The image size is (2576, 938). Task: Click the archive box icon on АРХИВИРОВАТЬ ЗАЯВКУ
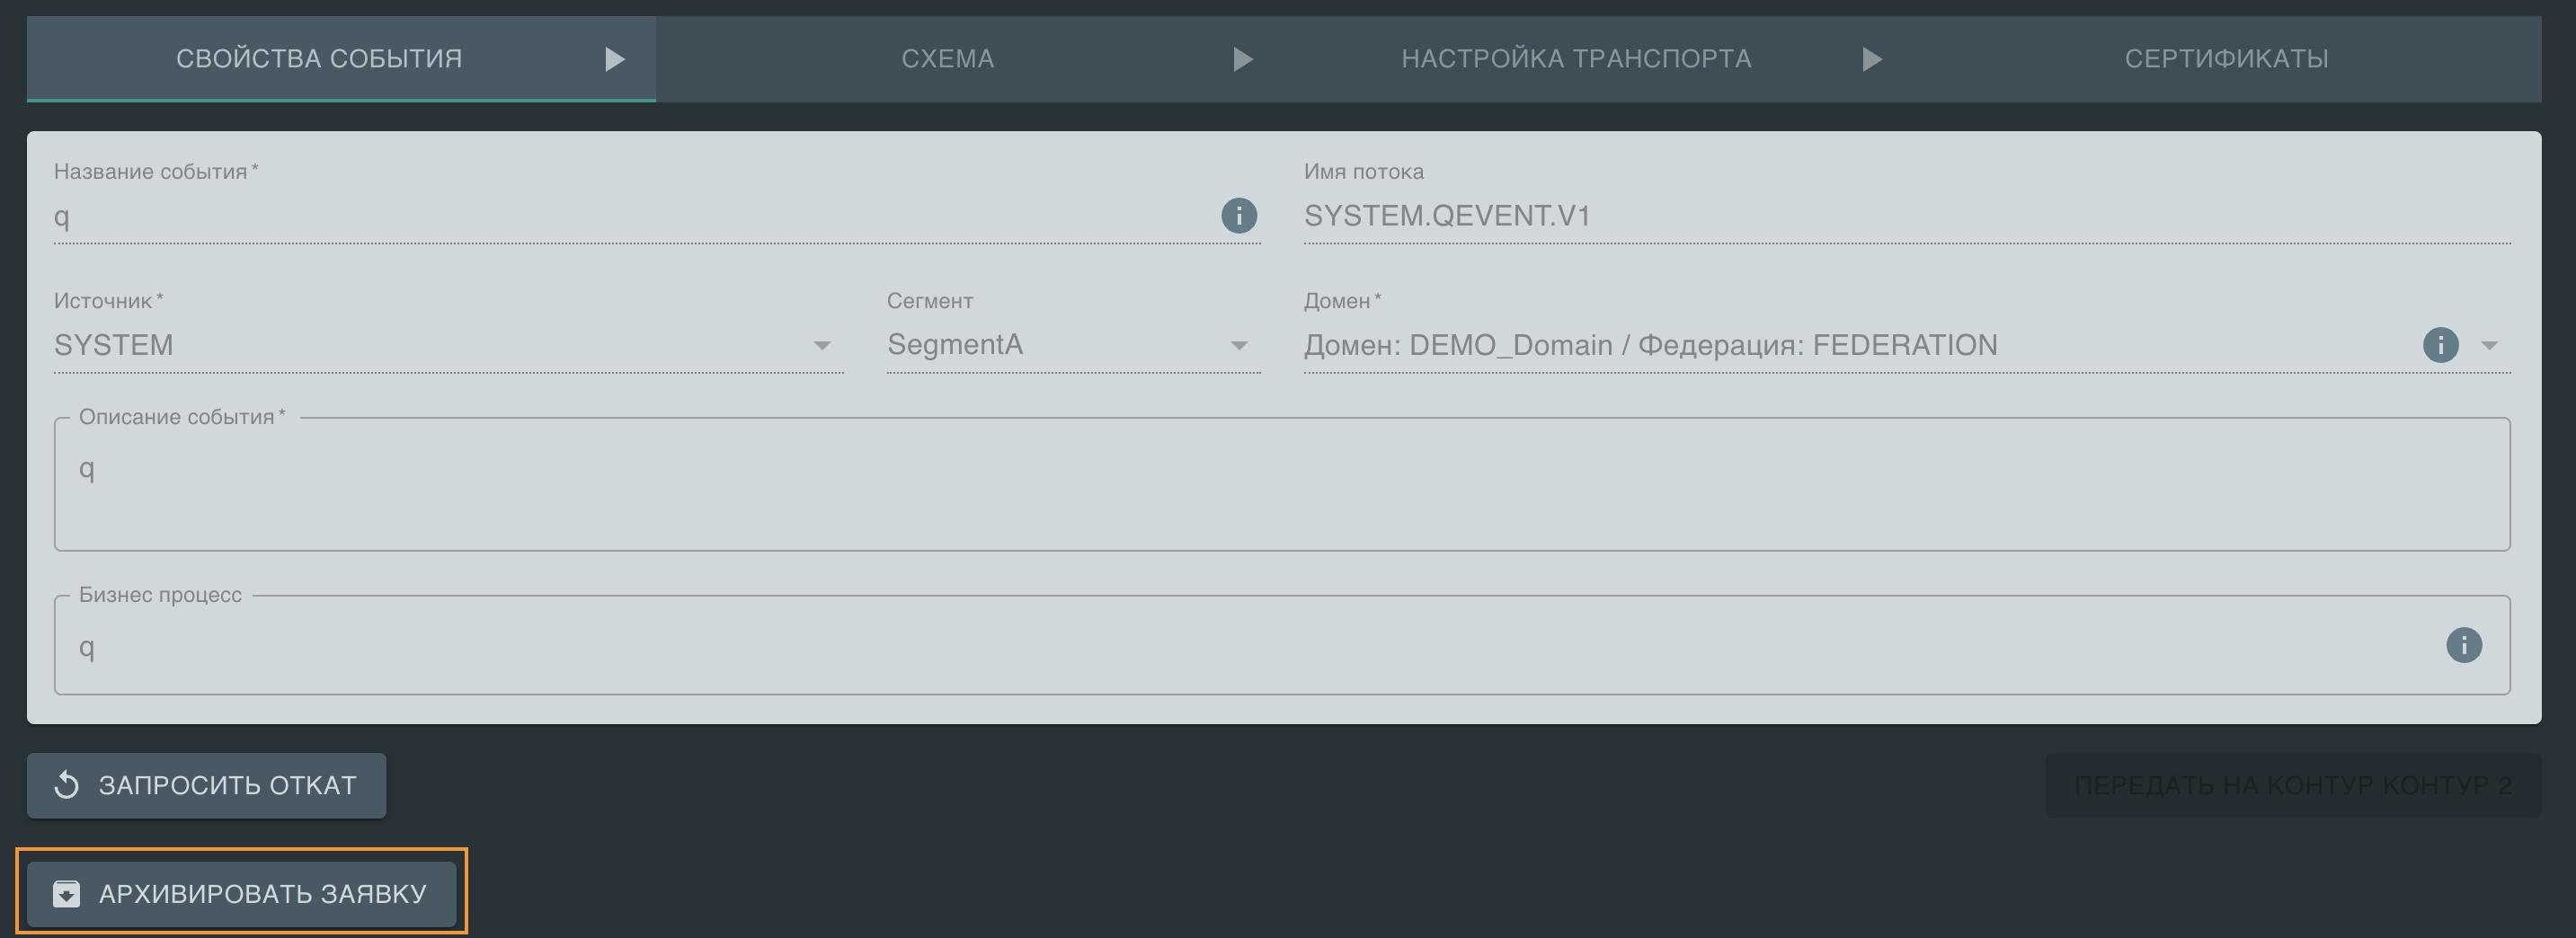tap(67, 893)
